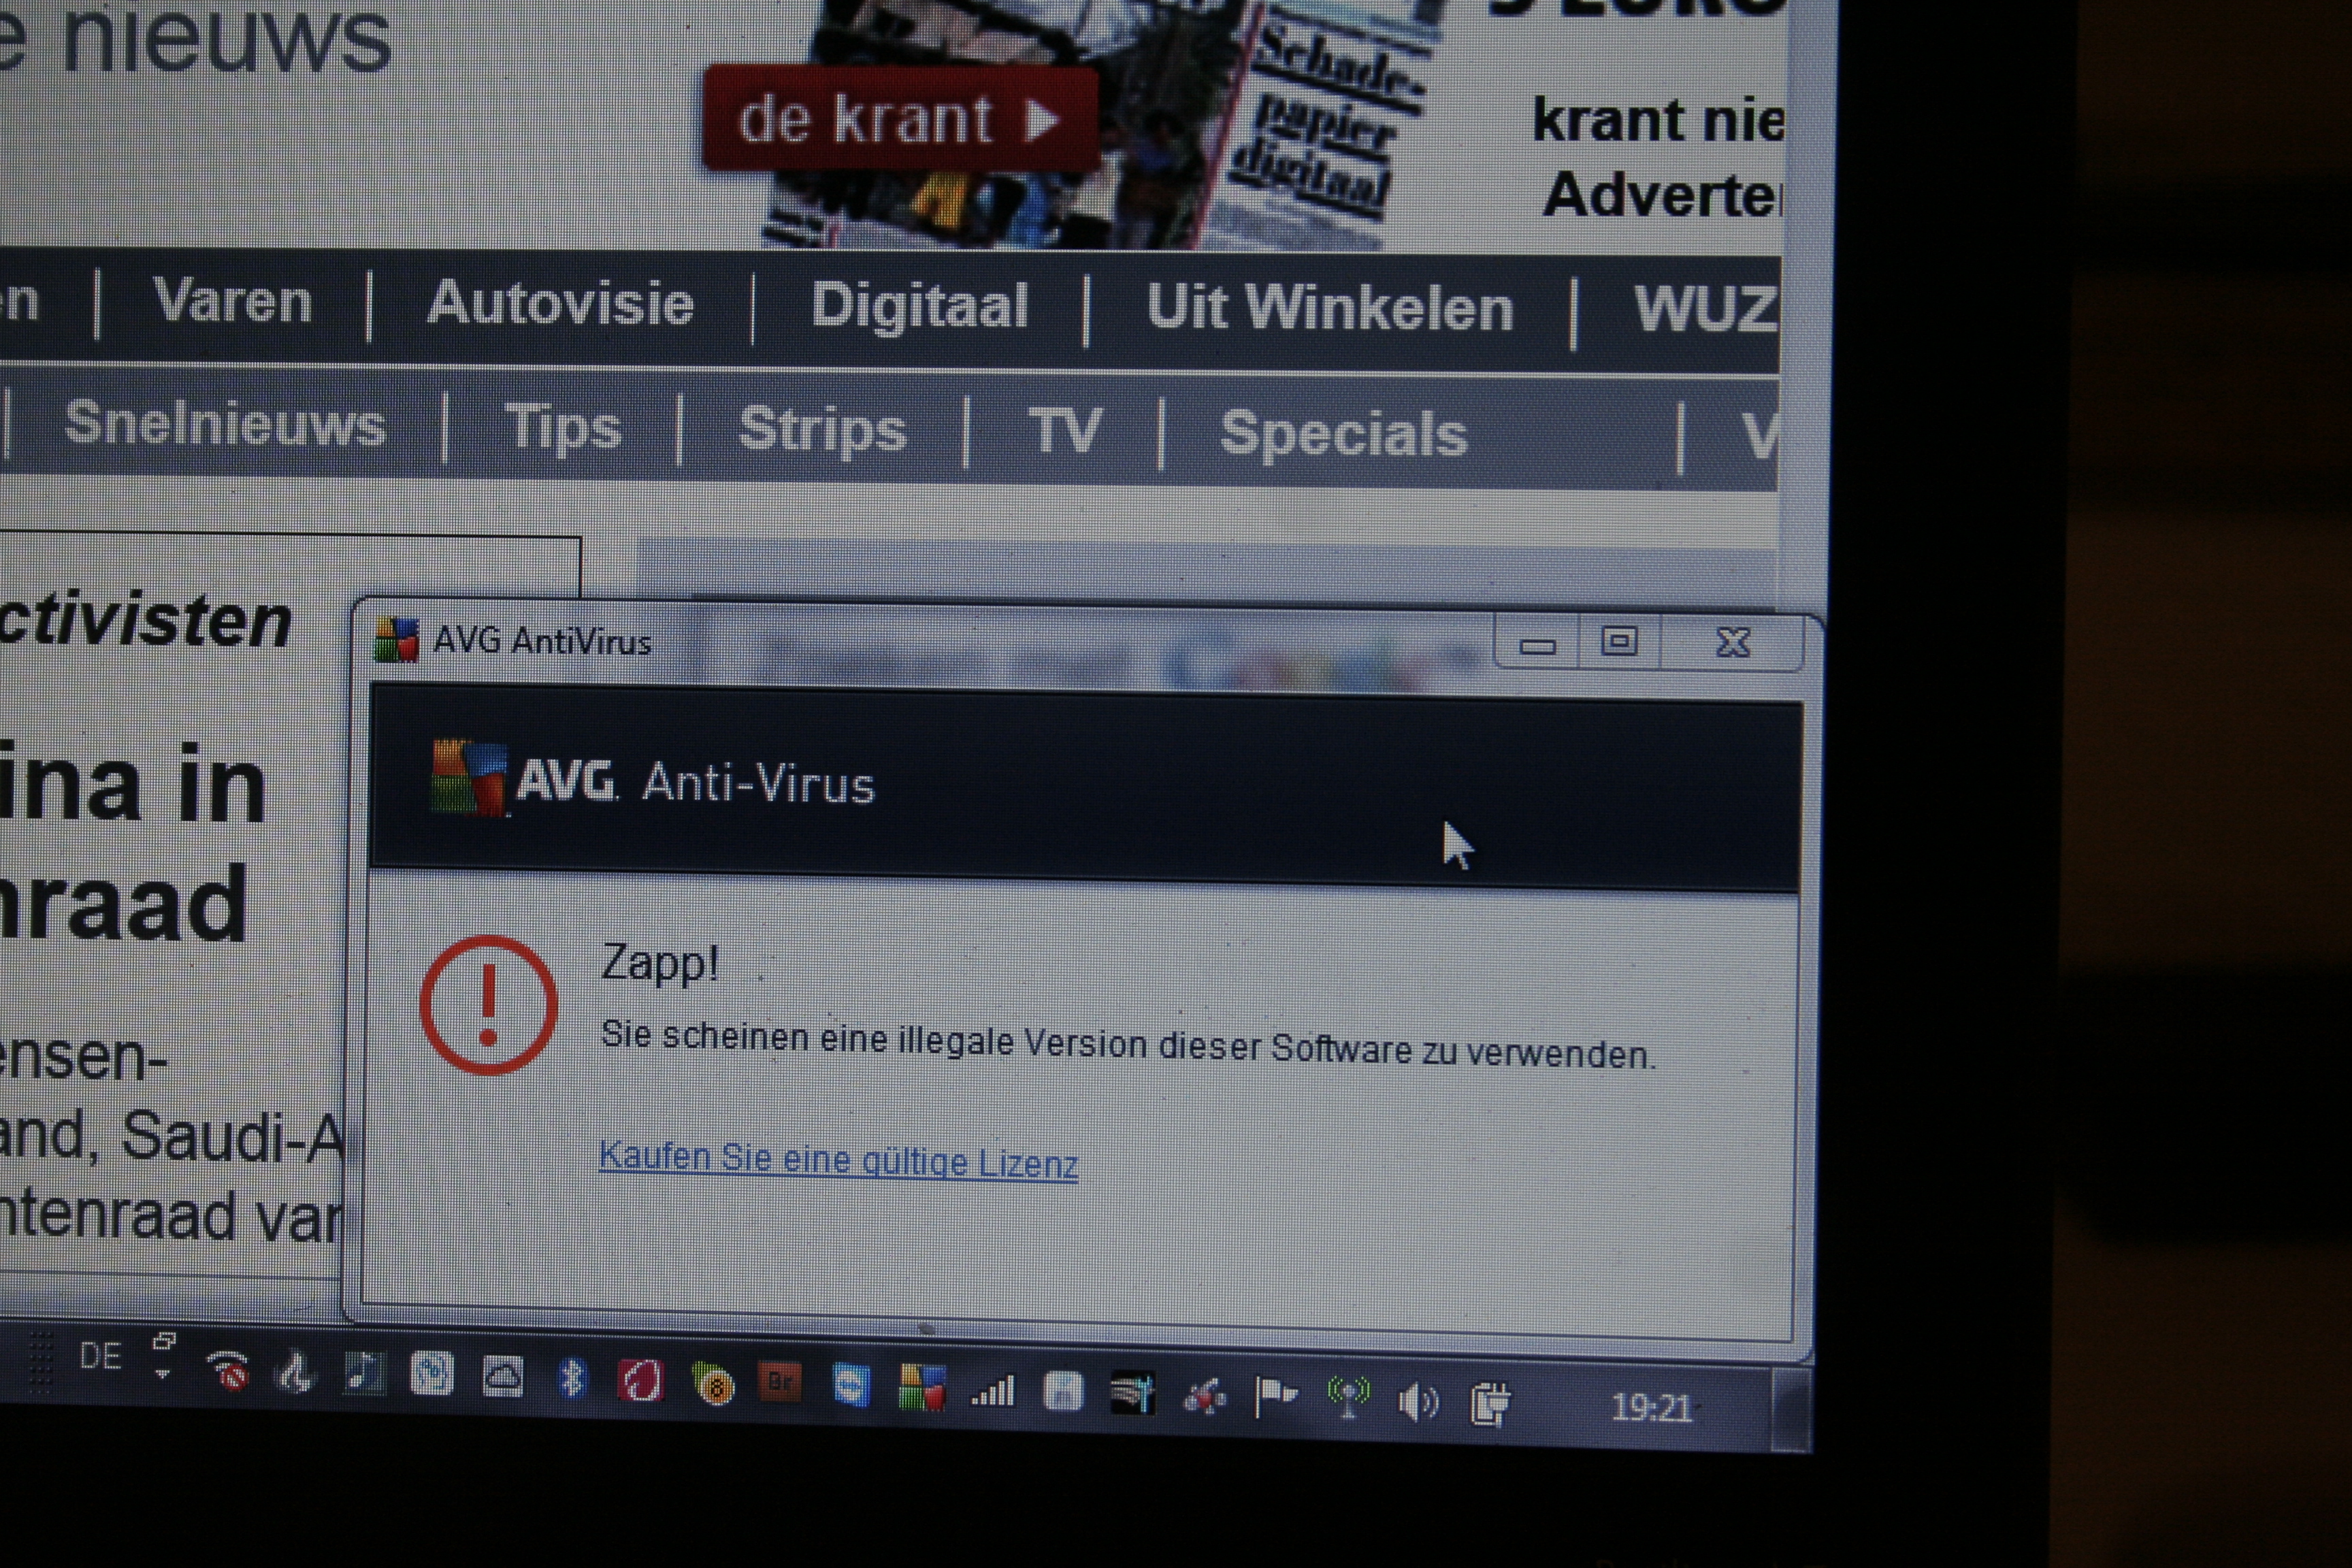Image resolution: width=2352 pixels, height=1568 pixels.
Task: Open Bluetooth tray icon
Action: (x=572, y=1378)
